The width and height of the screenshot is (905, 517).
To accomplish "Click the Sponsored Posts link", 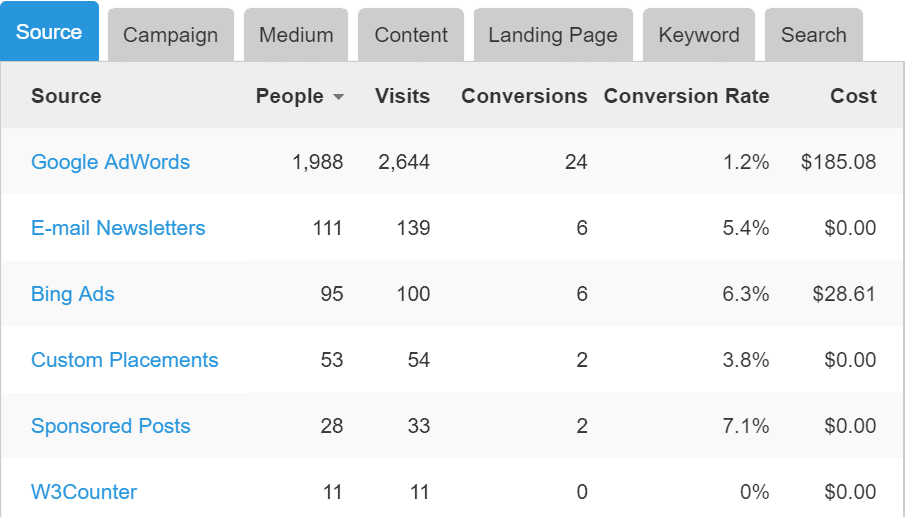I will click(110, 426).
